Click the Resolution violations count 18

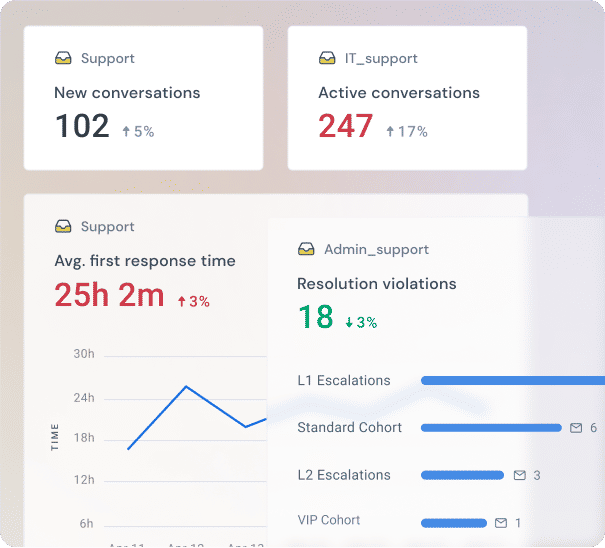316,316
